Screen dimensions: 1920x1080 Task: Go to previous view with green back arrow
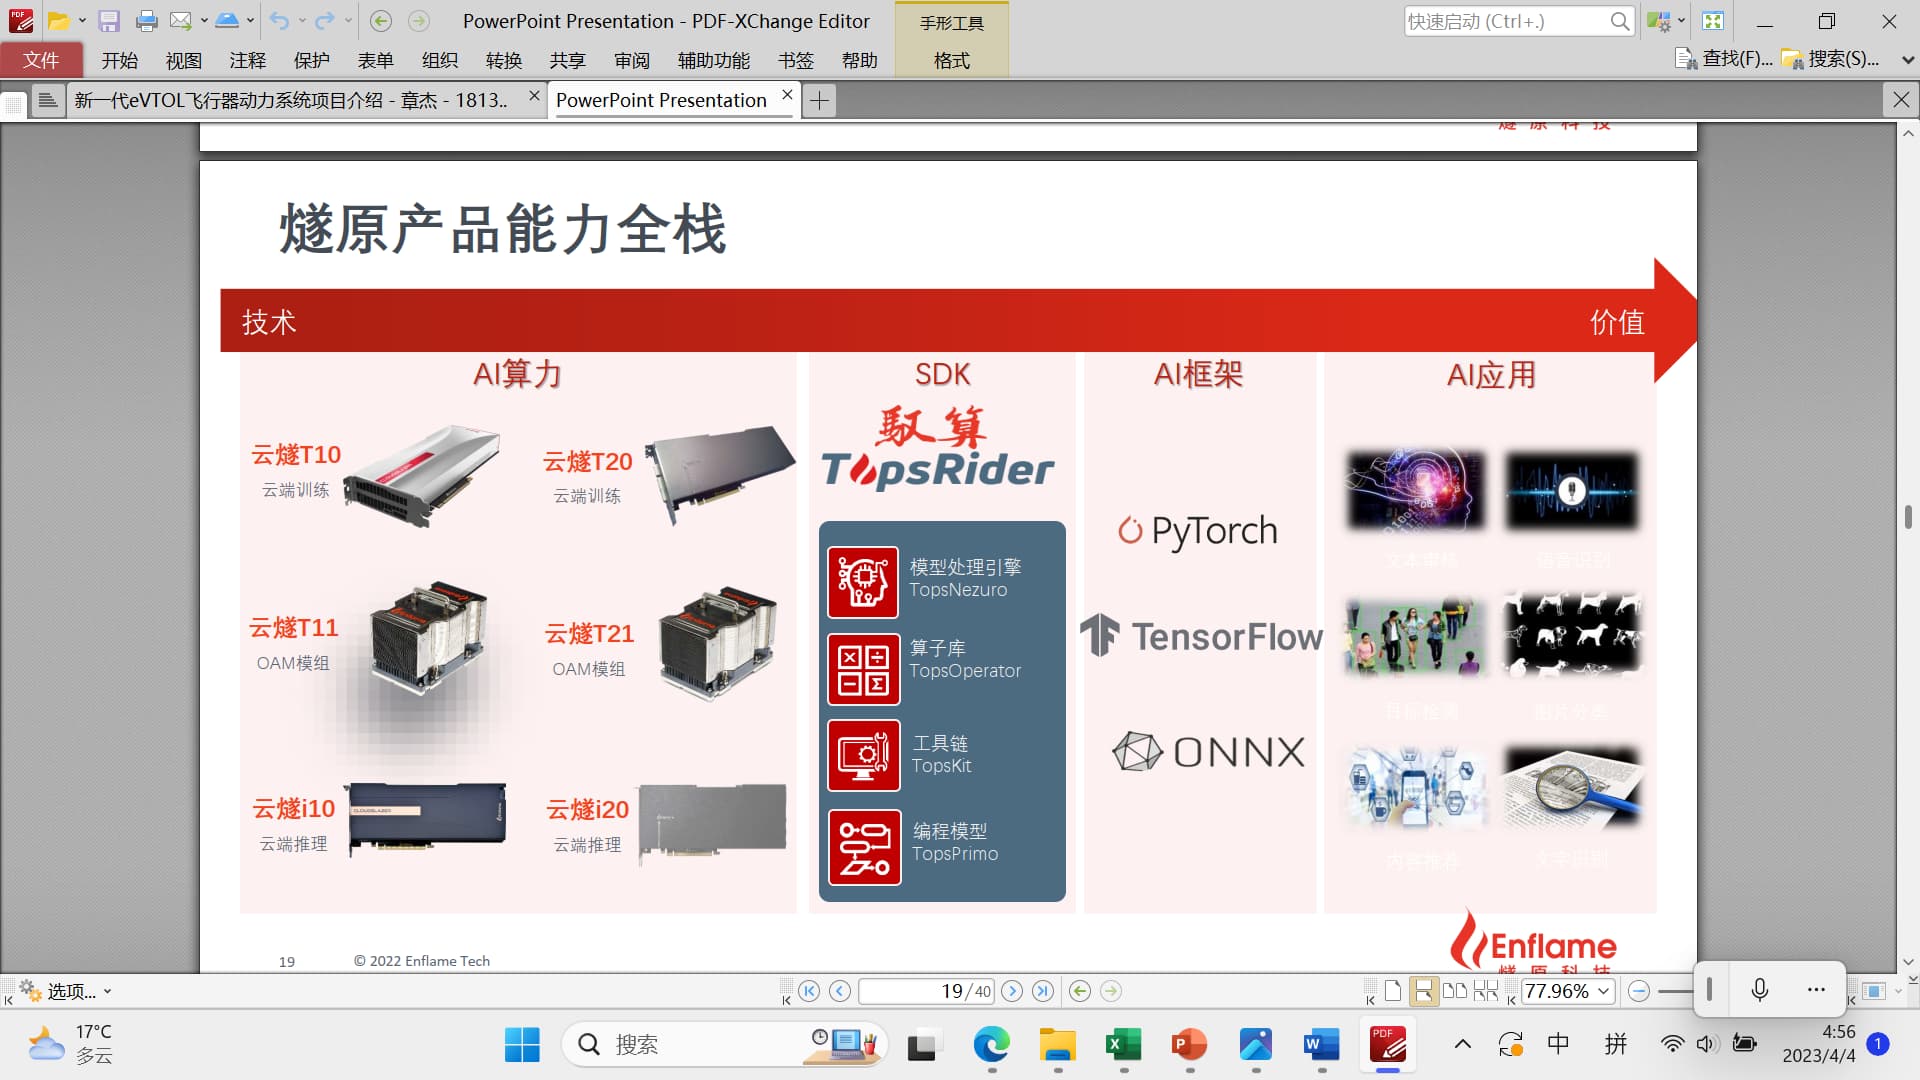tap(380, 21)
